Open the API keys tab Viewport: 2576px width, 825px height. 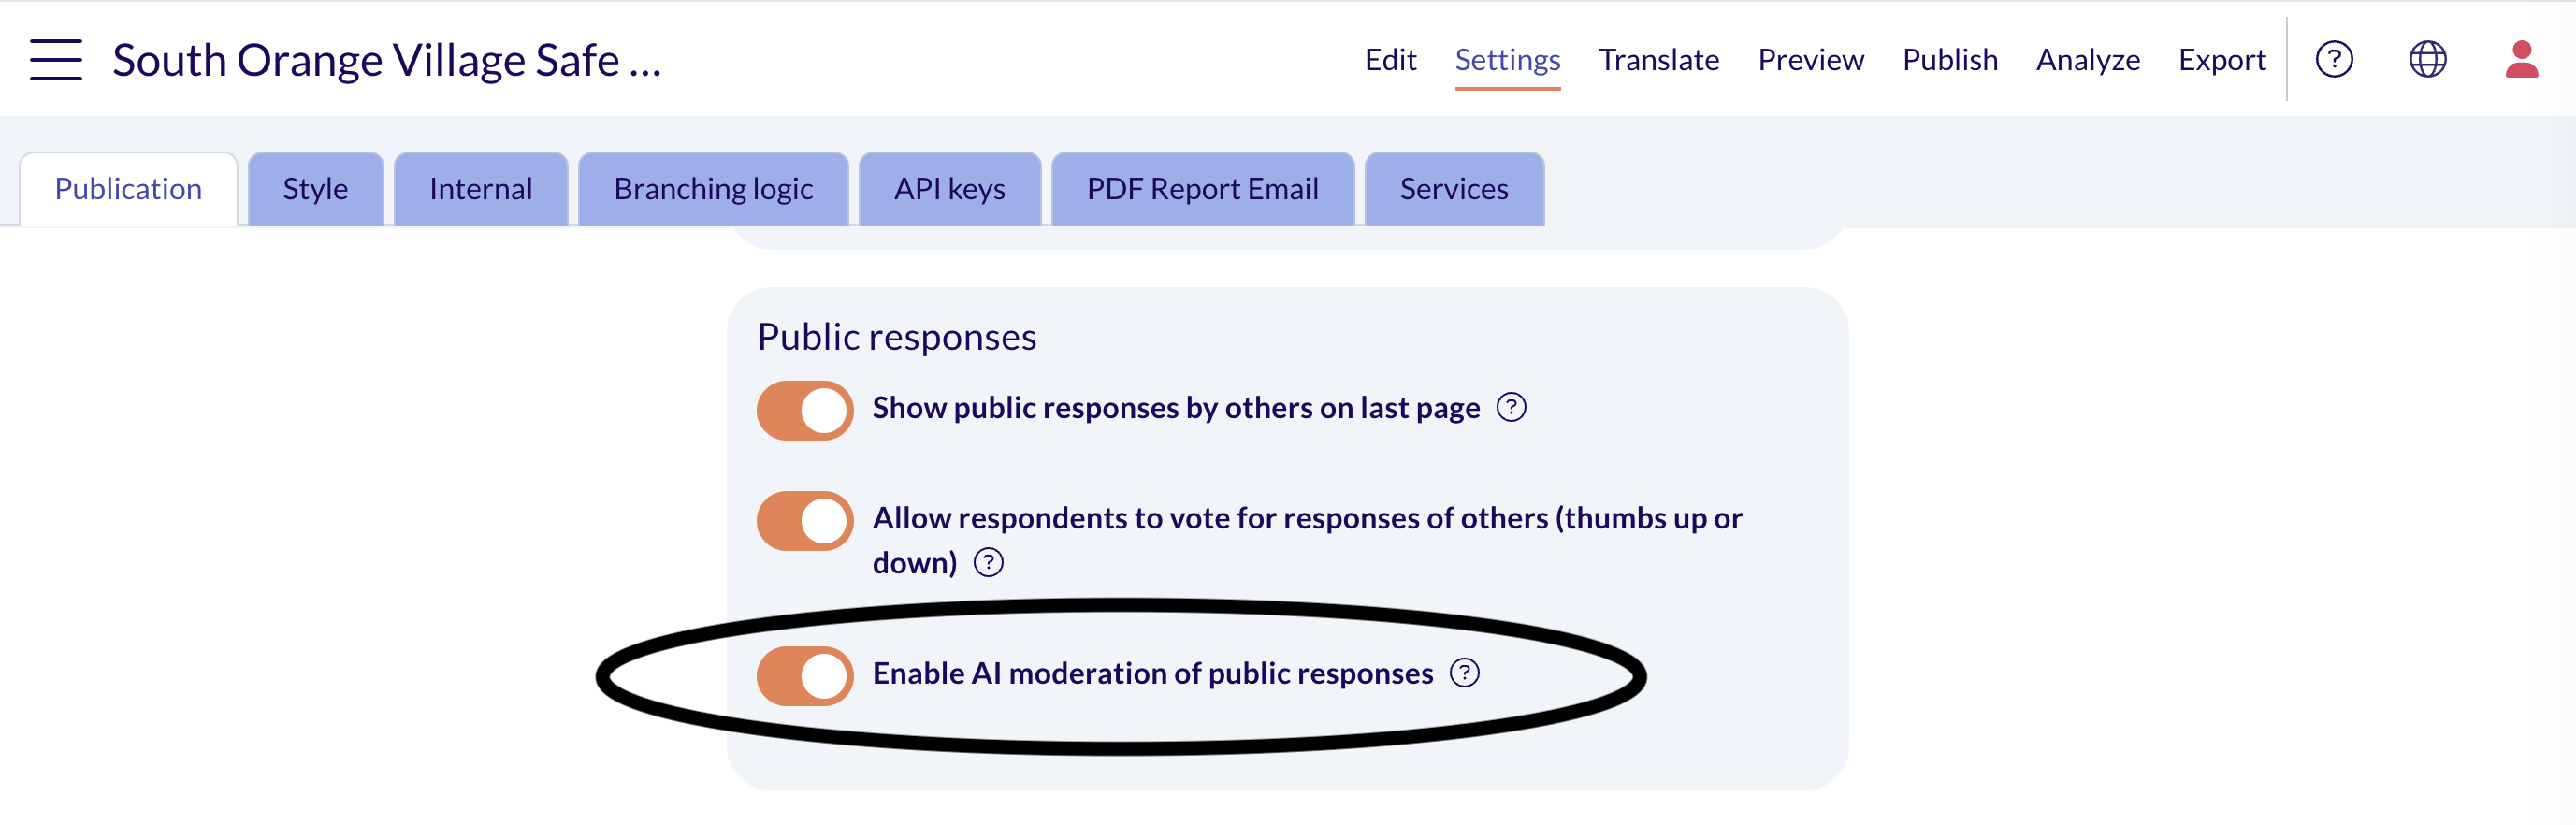950,189
